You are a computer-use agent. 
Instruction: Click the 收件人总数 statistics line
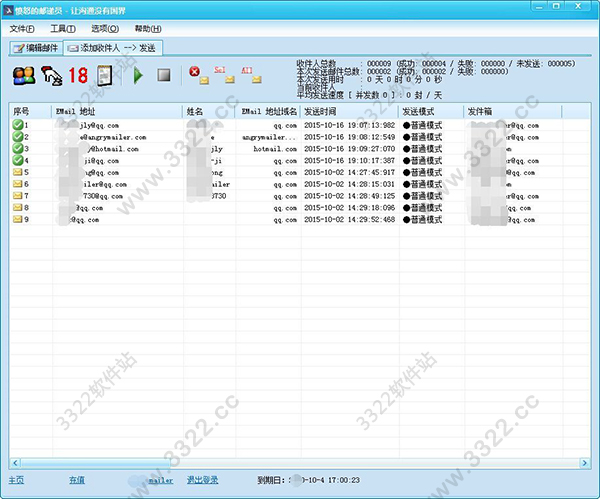tap(435, 64)
